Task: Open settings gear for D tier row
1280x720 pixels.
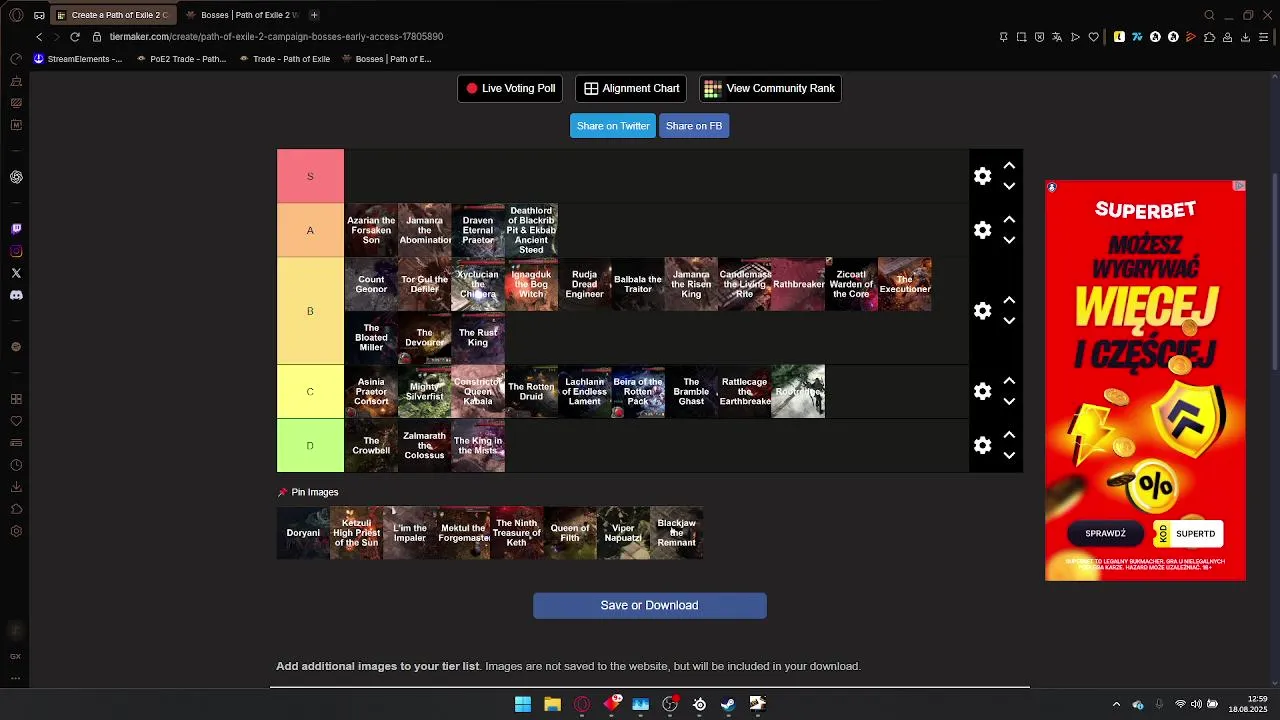Action: [x=982, y=445]
